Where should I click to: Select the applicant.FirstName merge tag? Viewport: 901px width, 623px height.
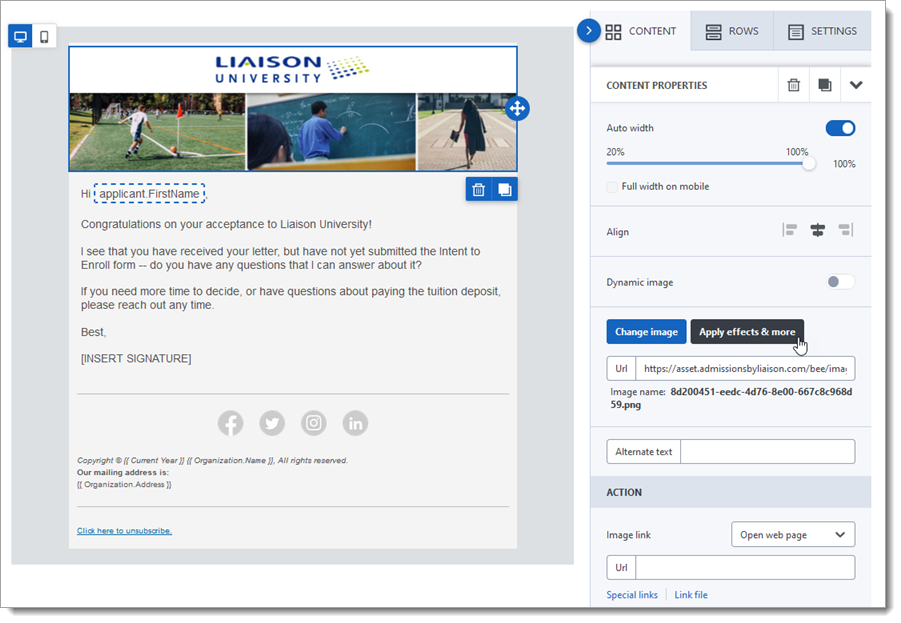[x=149, y=194]
